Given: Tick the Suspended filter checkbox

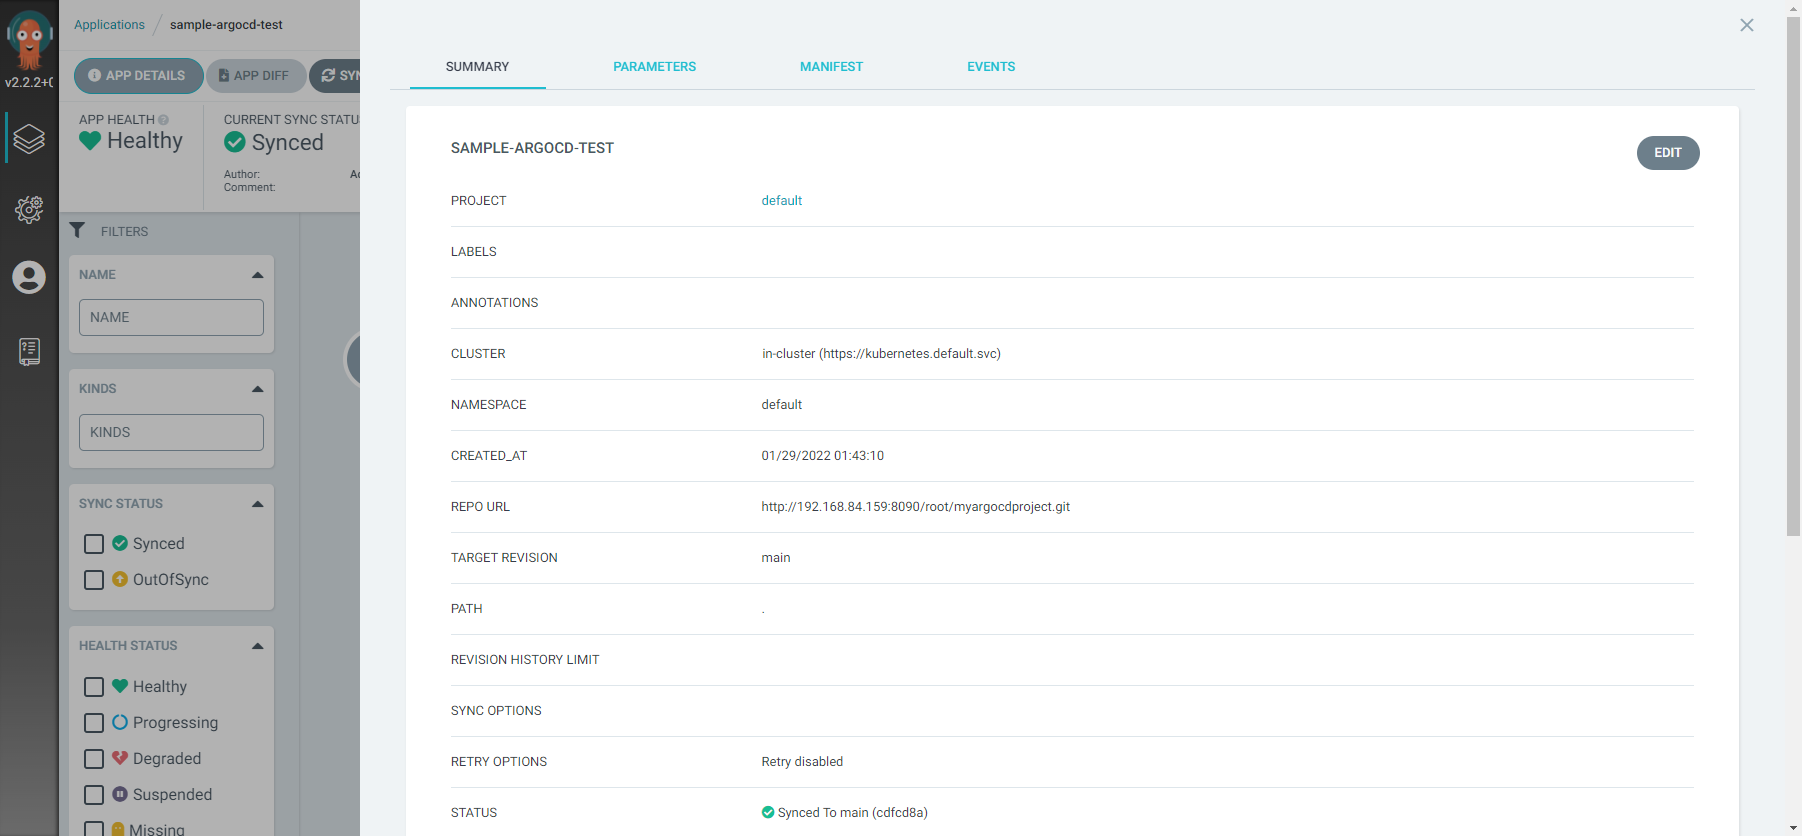Looking at the screenshot, I should 94,795.
